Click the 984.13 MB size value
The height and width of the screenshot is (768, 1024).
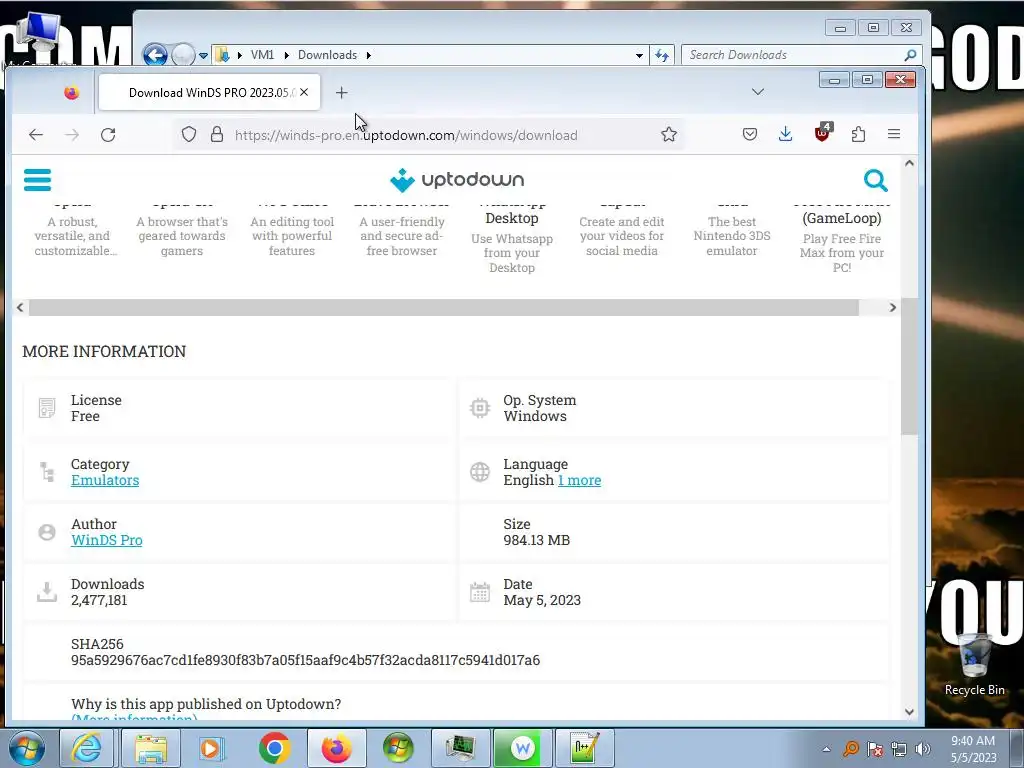[x=537, y=540]
